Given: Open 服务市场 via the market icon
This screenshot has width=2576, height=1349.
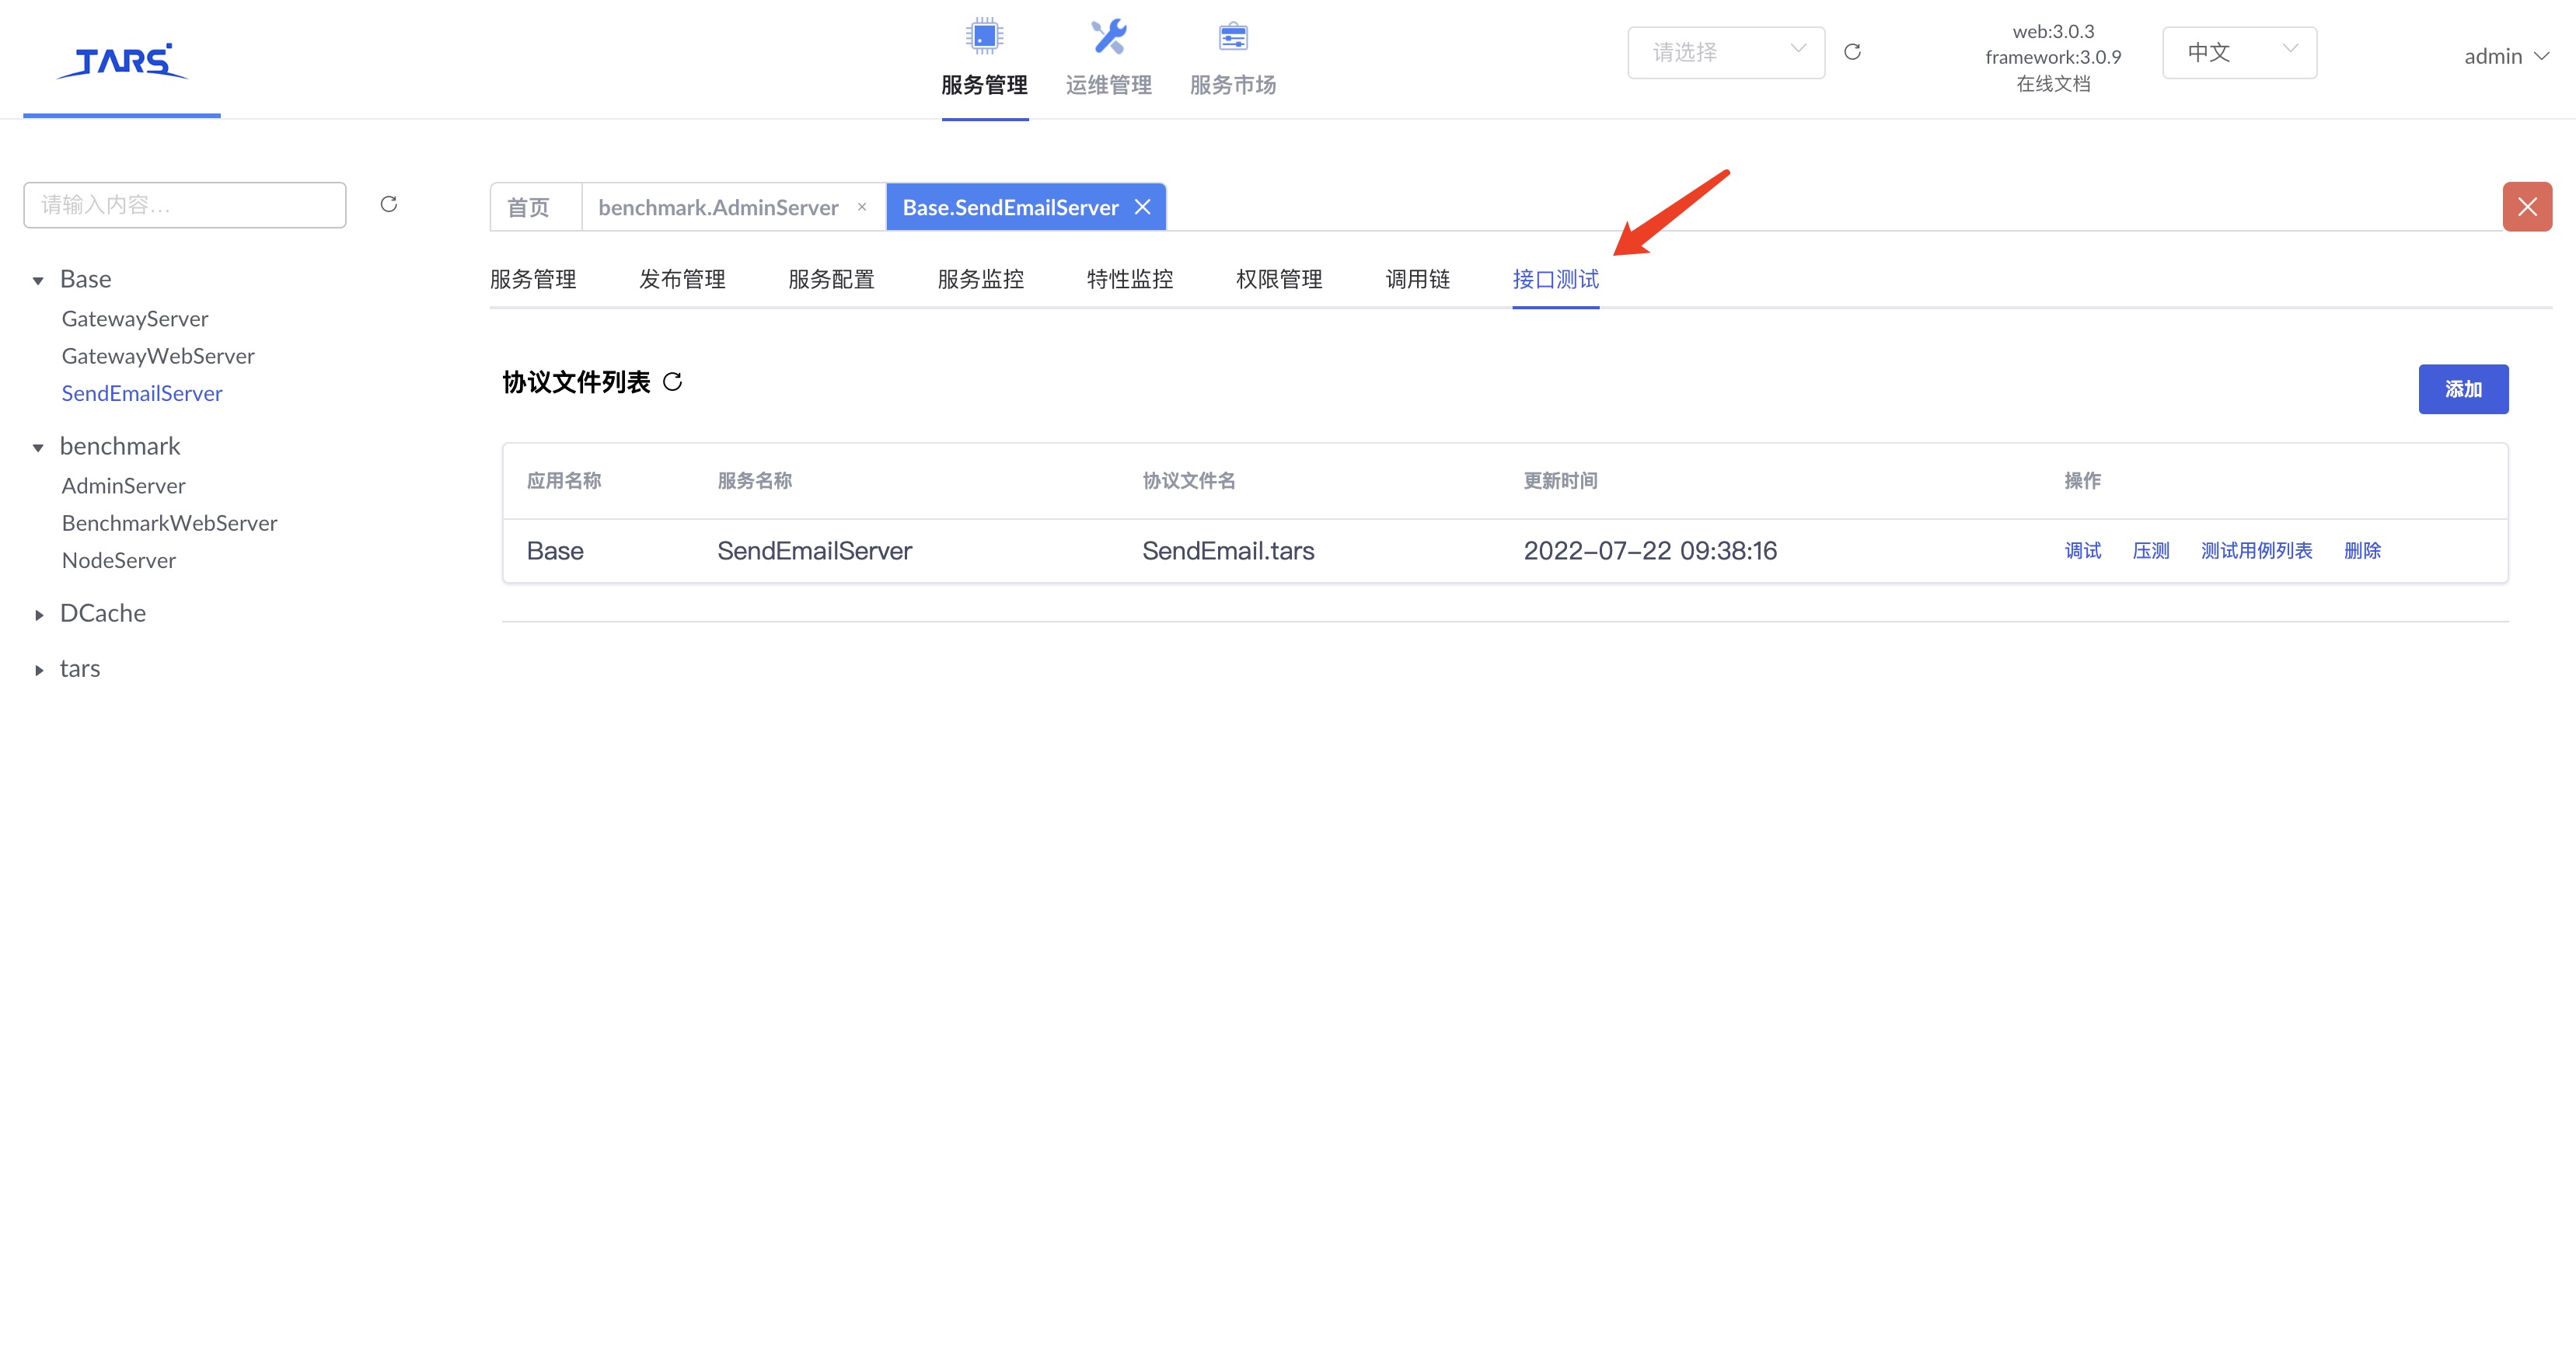Looking at the screenshot, I should point(1232,37).
